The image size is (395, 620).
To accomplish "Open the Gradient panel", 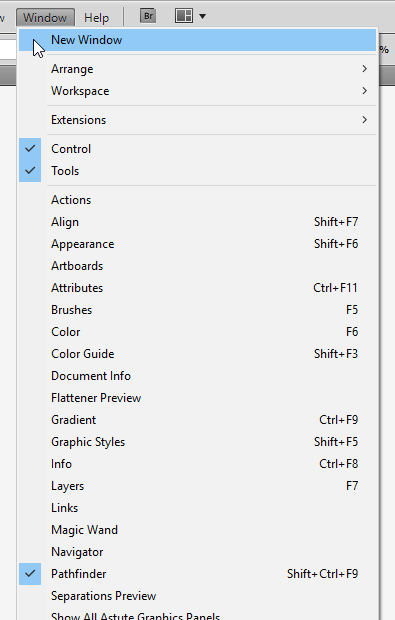I will point(197,420).
